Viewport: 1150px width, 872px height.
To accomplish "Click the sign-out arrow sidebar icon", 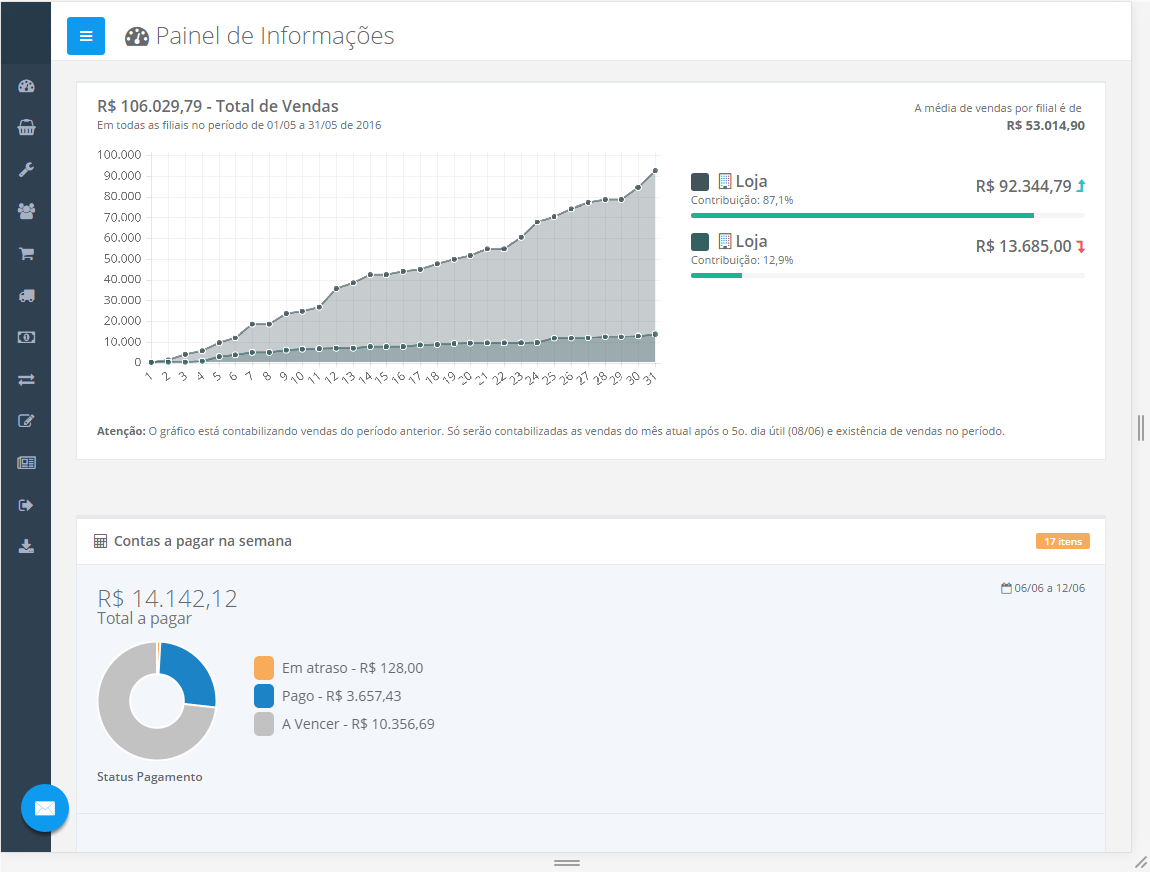I will 26,505.
